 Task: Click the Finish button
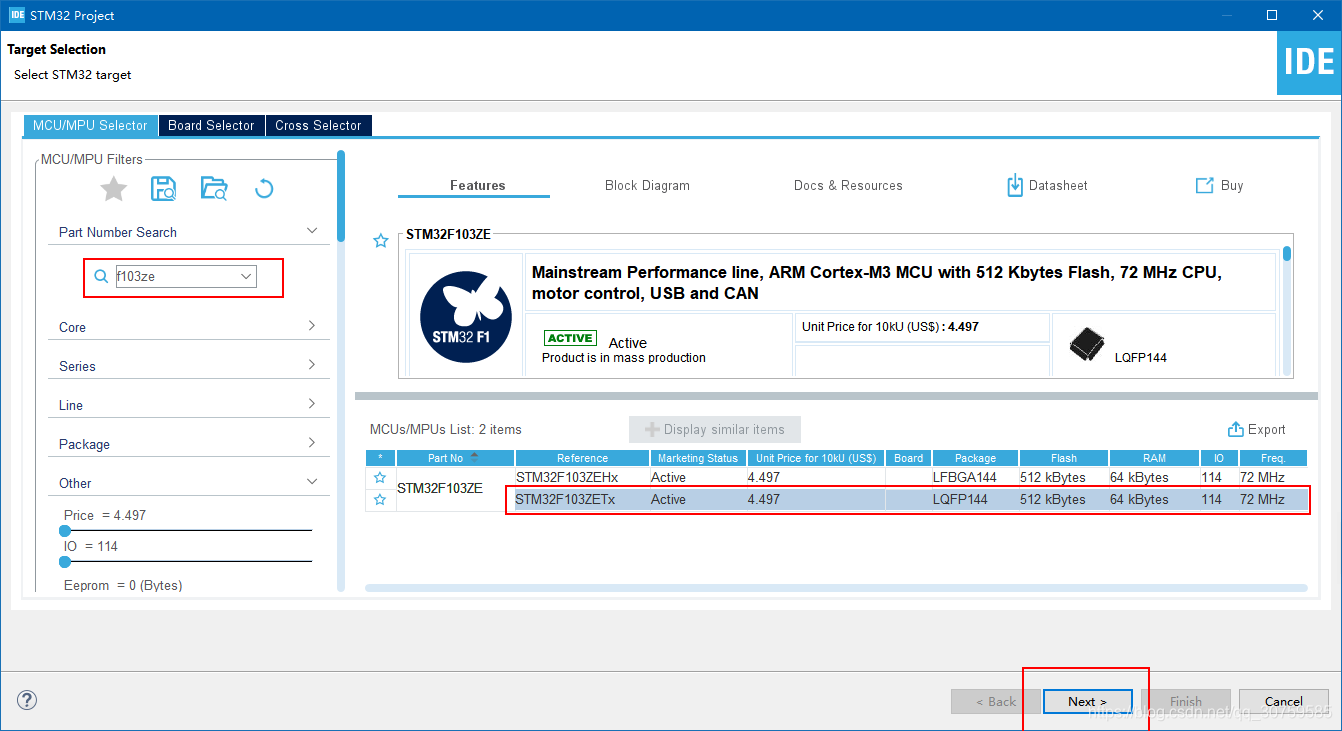[1186, 702]
